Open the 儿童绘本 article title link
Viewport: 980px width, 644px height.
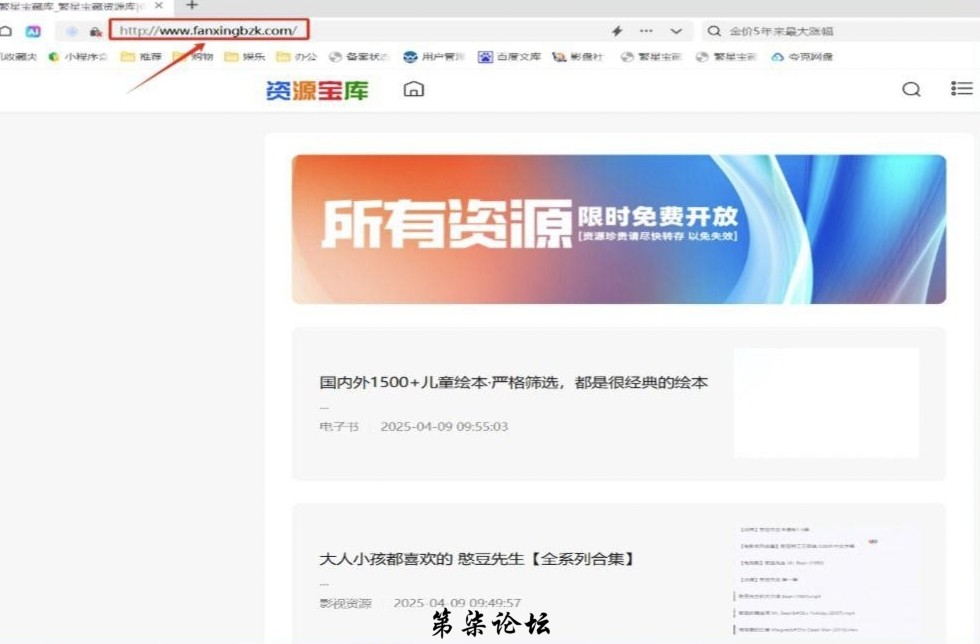pyautogui.click(x=513, y=383)
